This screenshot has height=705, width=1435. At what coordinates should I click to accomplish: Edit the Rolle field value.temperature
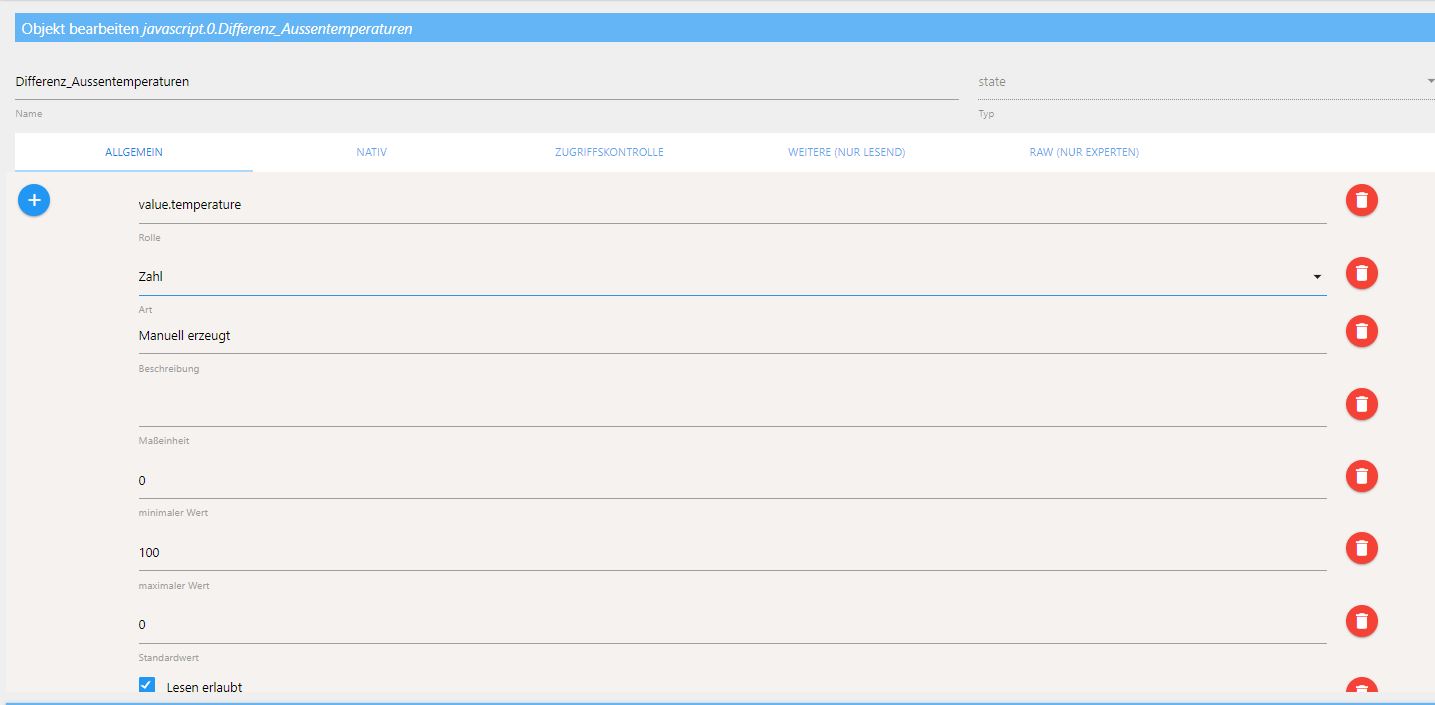point(732,204)
